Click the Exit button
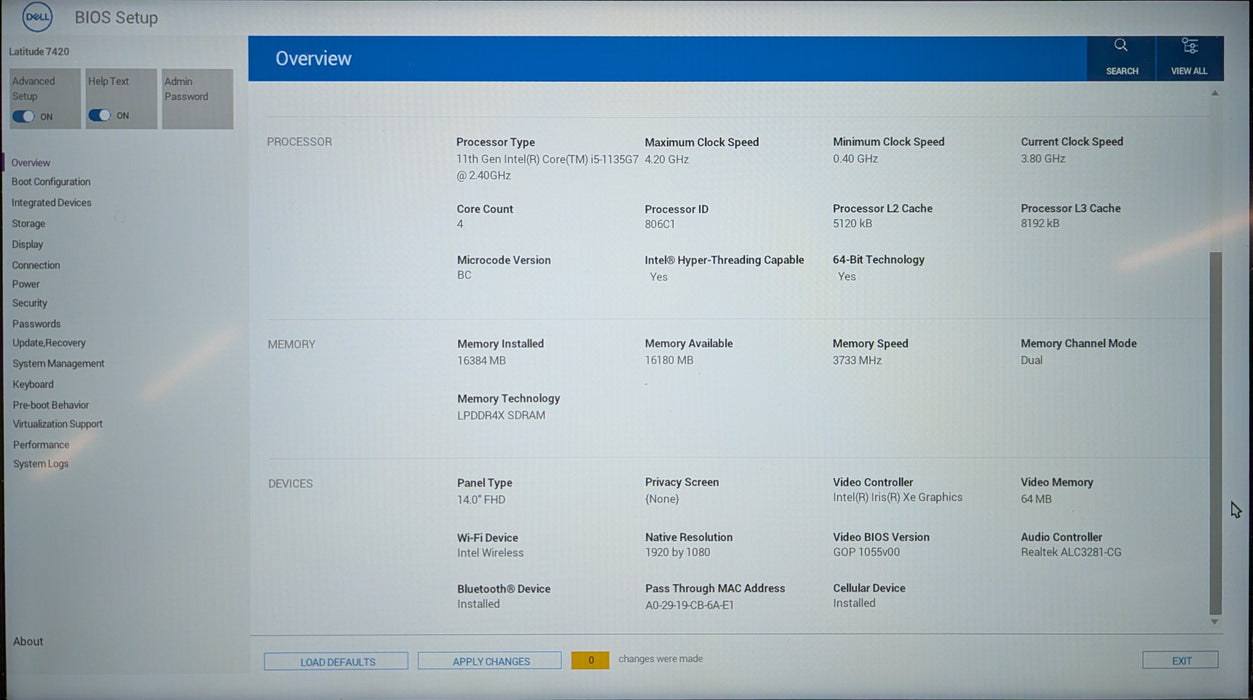Image resolution: width=1253 pixels, height=700 pixels. click(x=1181, y=660)
